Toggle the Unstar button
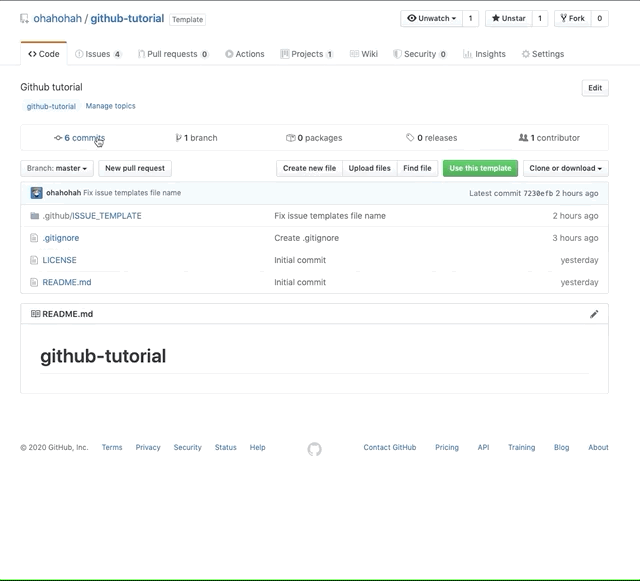Image resolution: width=640 pixels, height=581 pixels. click(x=509, y=18)
